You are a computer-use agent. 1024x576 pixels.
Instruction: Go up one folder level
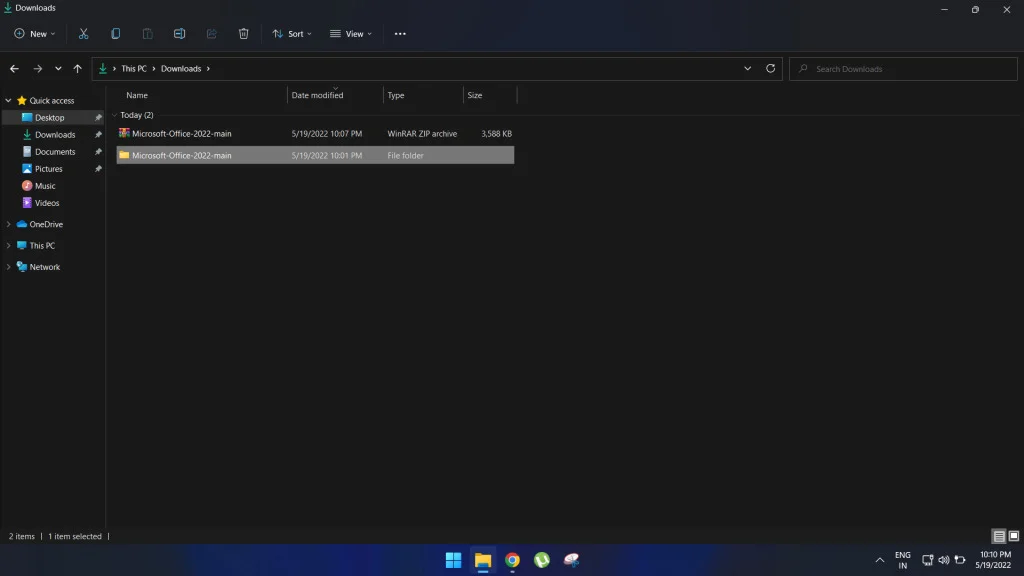pyautogui.click(x=78, y=69)
